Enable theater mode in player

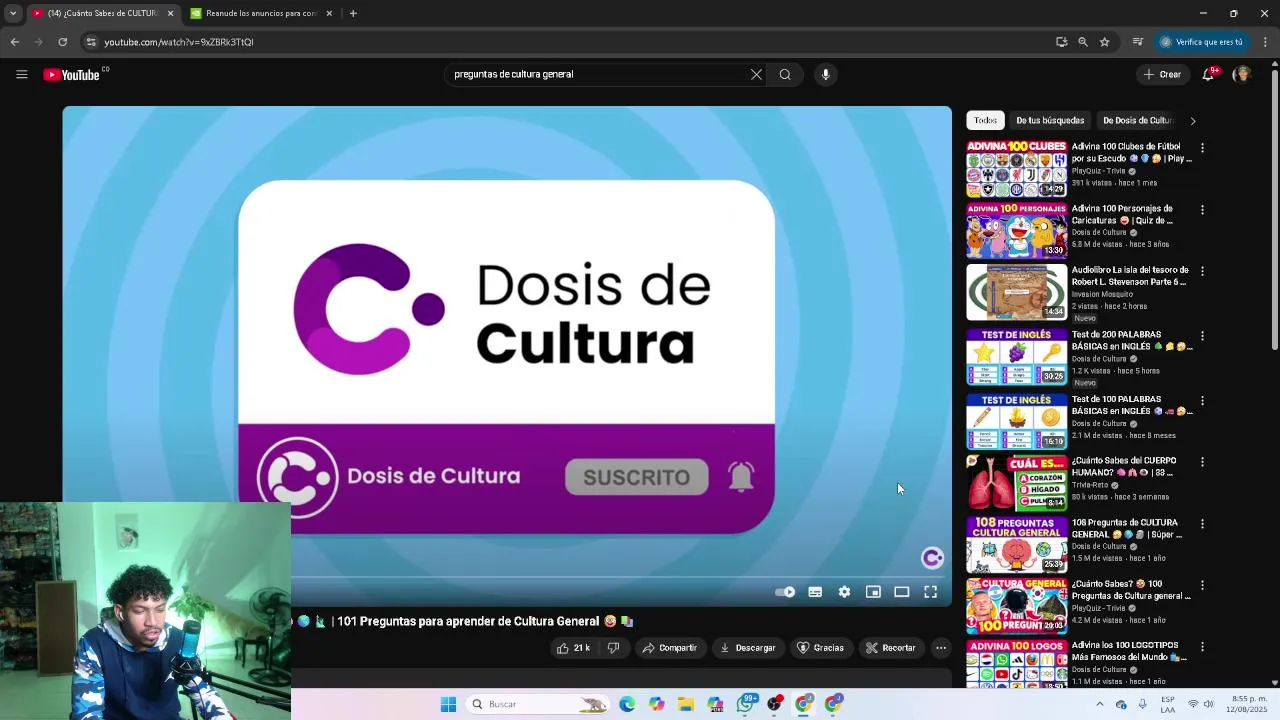point(902,592)
